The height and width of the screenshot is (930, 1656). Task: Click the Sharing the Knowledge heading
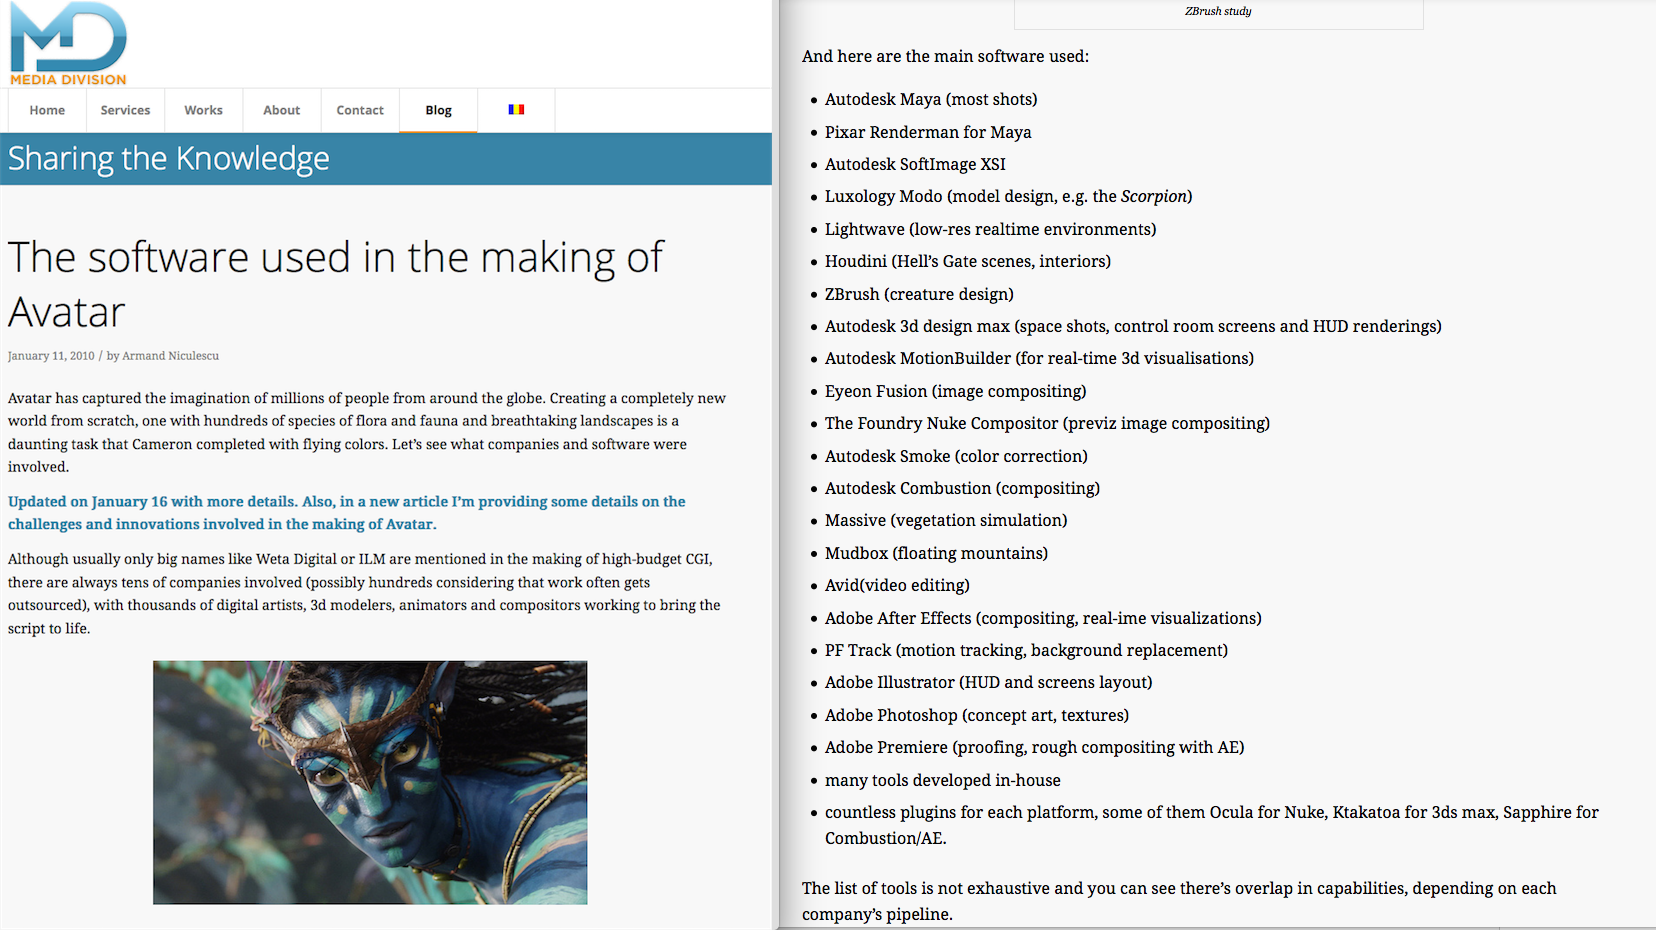(x=169, y=159)
